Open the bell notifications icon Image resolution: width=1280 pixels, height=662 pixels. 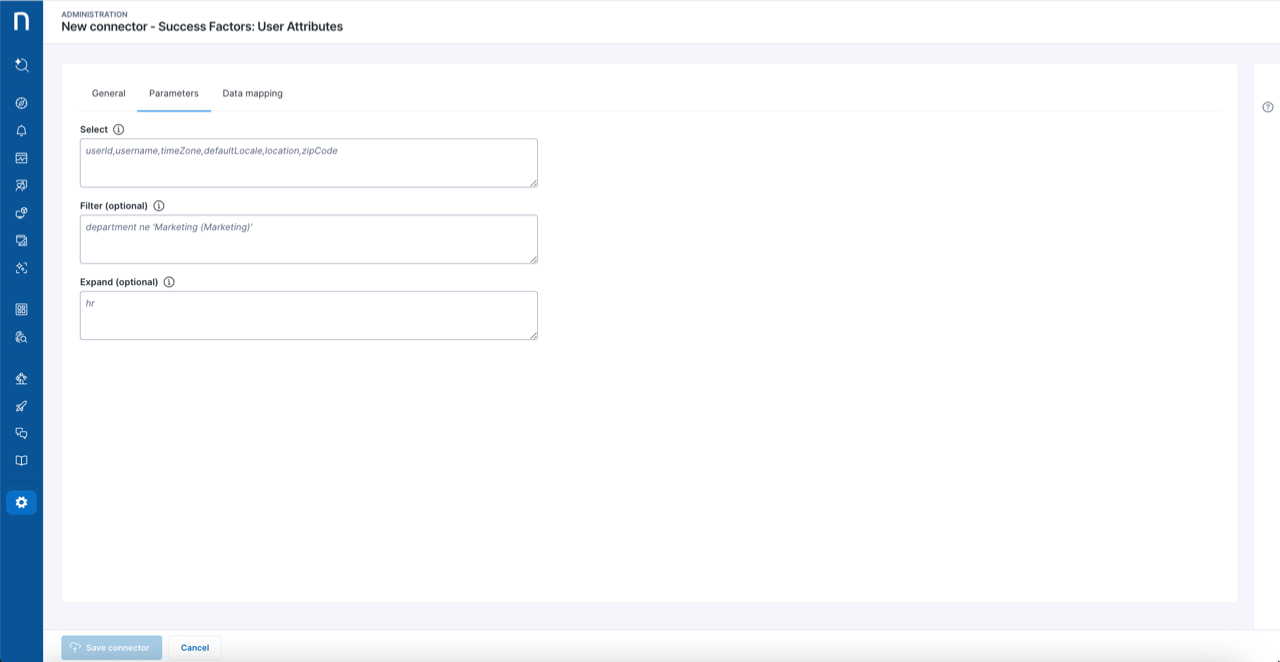pos(21,131)
